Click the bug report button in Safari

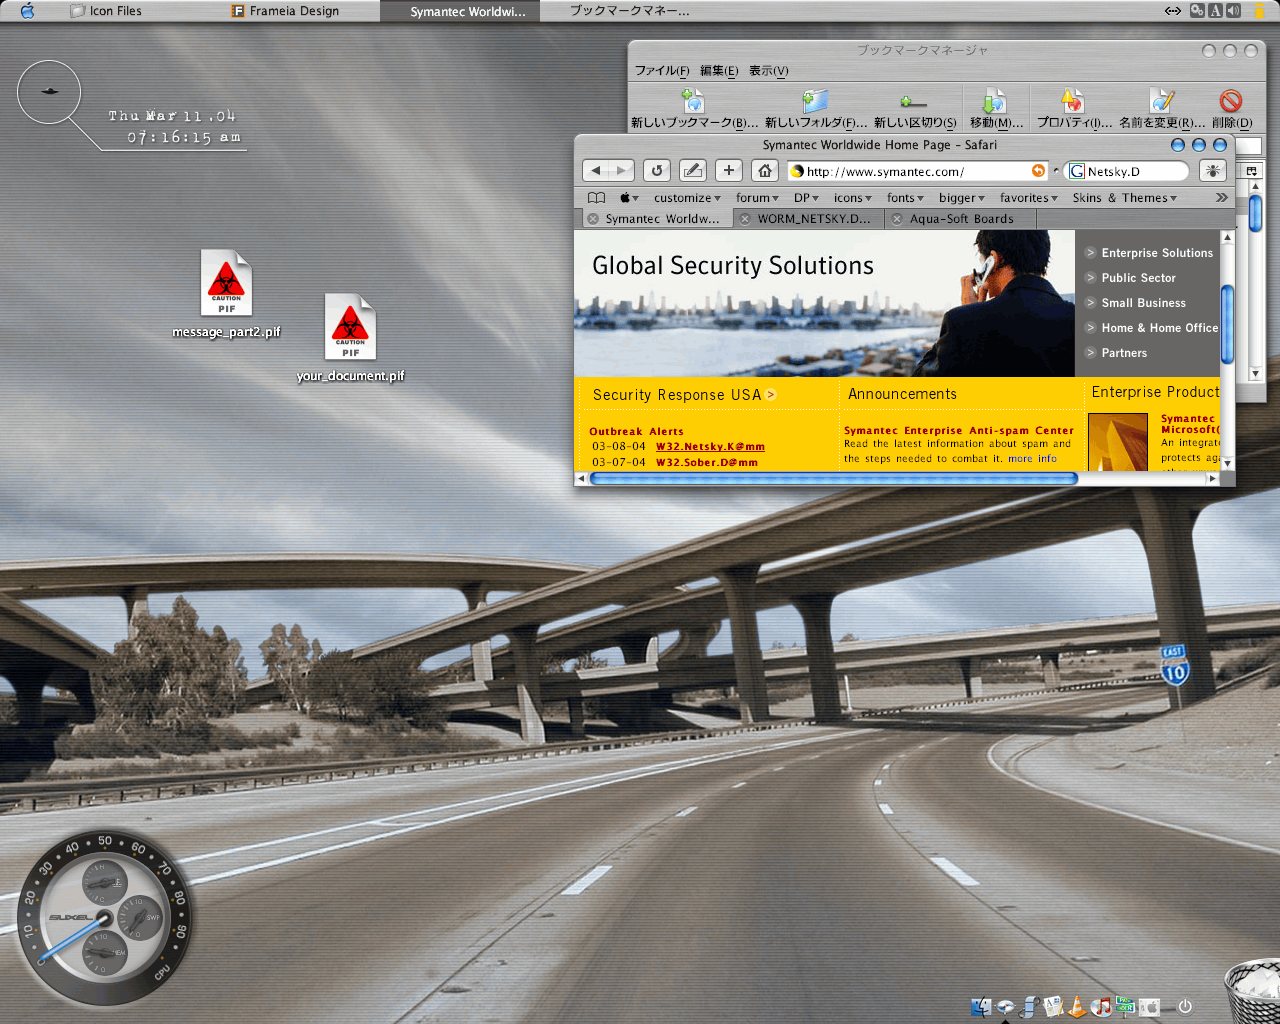1212,171
